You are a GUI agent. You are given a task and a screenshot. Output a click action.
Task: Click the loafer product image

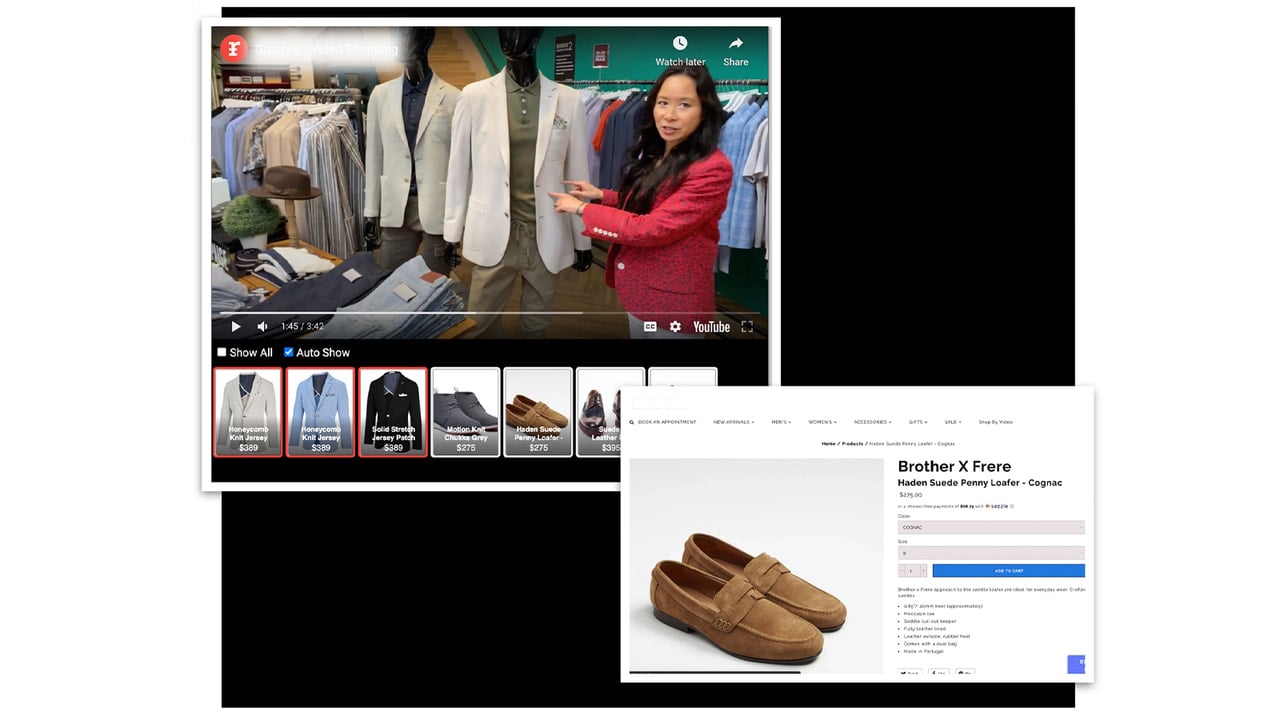756,564
